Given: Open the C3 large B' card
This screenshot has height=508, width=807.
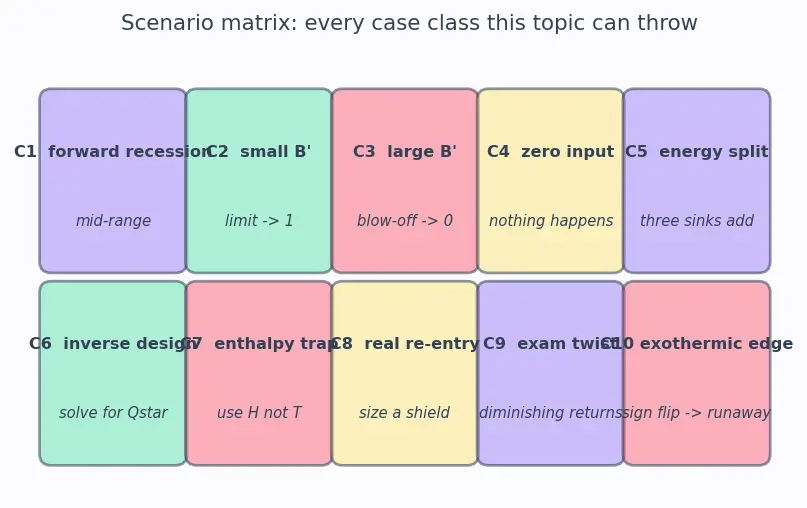Looking at the screenshot, I should (405, 180).
